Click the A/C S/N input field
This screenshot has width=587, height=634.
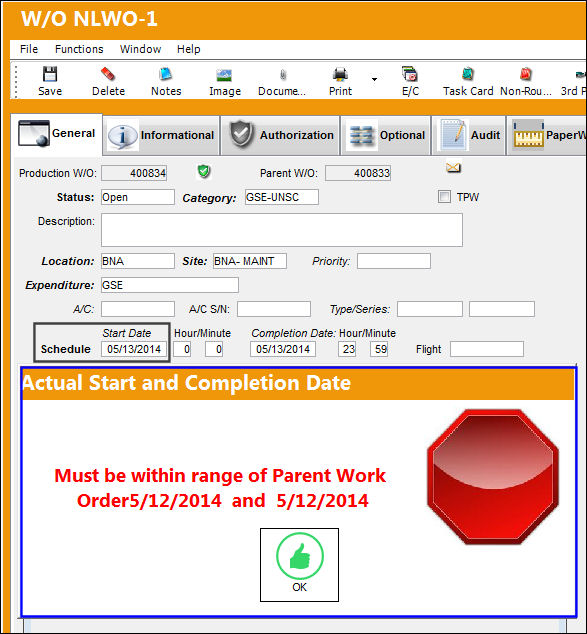[274, 309]
